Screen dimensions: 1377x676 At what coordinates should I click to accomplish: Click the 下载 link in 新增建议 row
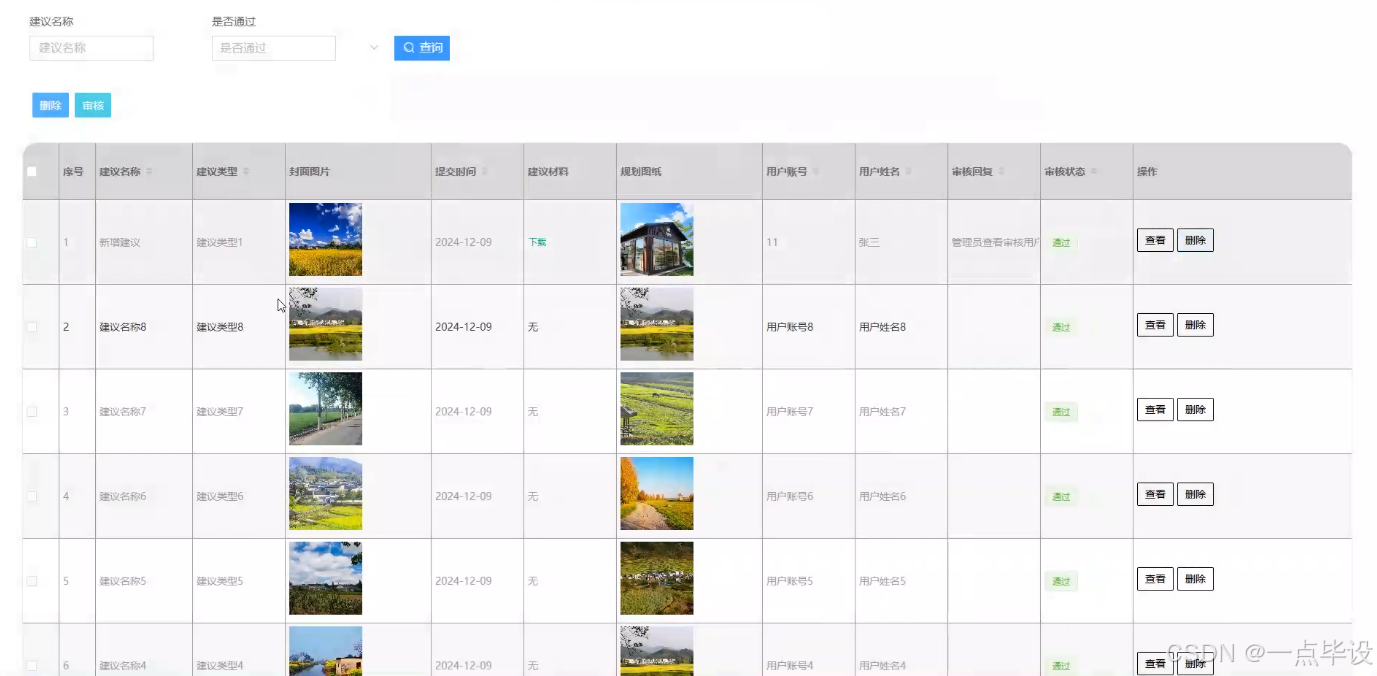click(x=537, y=242)
